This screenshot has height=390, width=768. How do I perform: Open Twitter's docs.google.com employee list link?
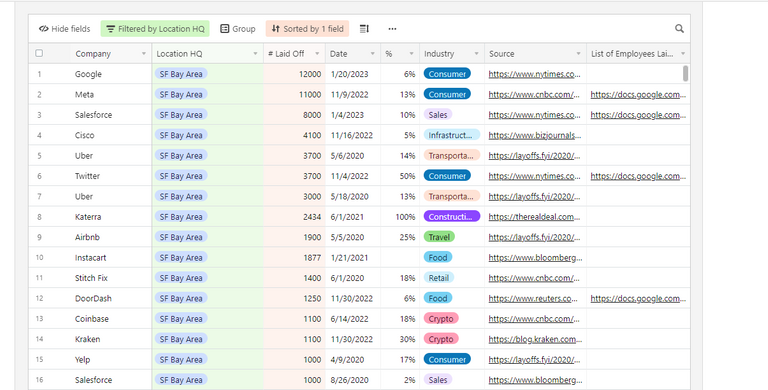click(x=638, y=176)
